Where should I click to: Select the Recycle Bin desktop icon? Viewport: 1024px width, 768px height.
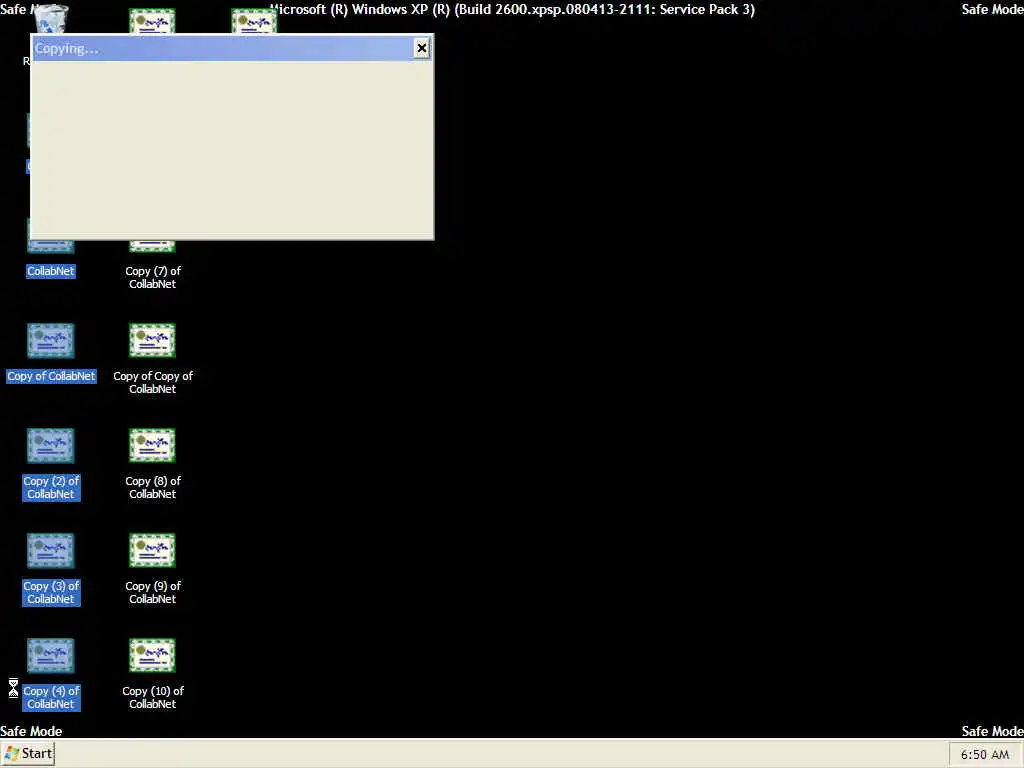pos(50,19)
